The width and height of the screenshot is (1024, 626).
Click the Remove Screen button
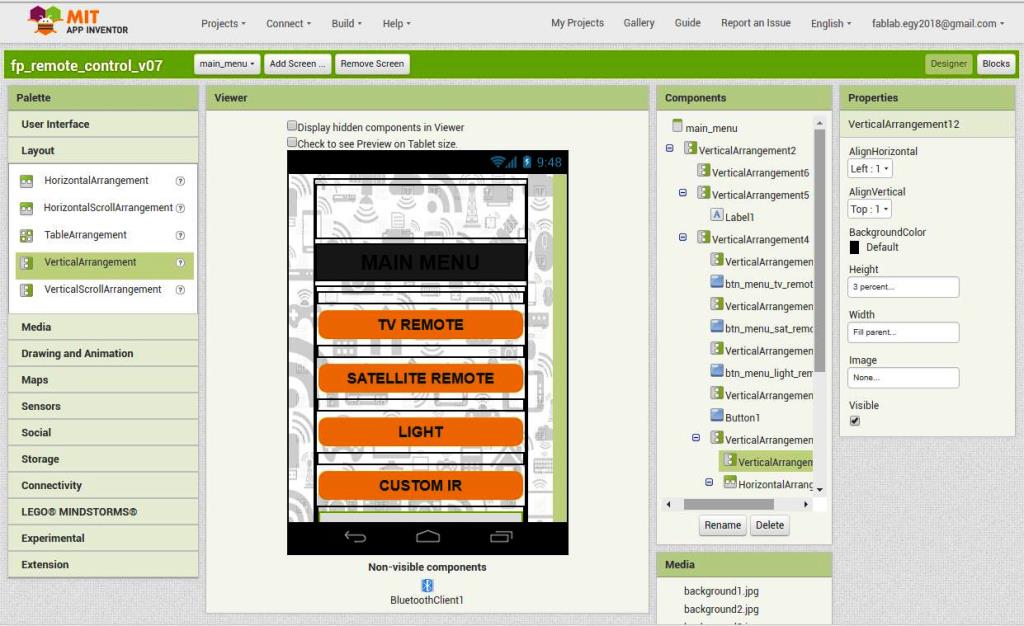pyautogui.click(x=372, y=64)
